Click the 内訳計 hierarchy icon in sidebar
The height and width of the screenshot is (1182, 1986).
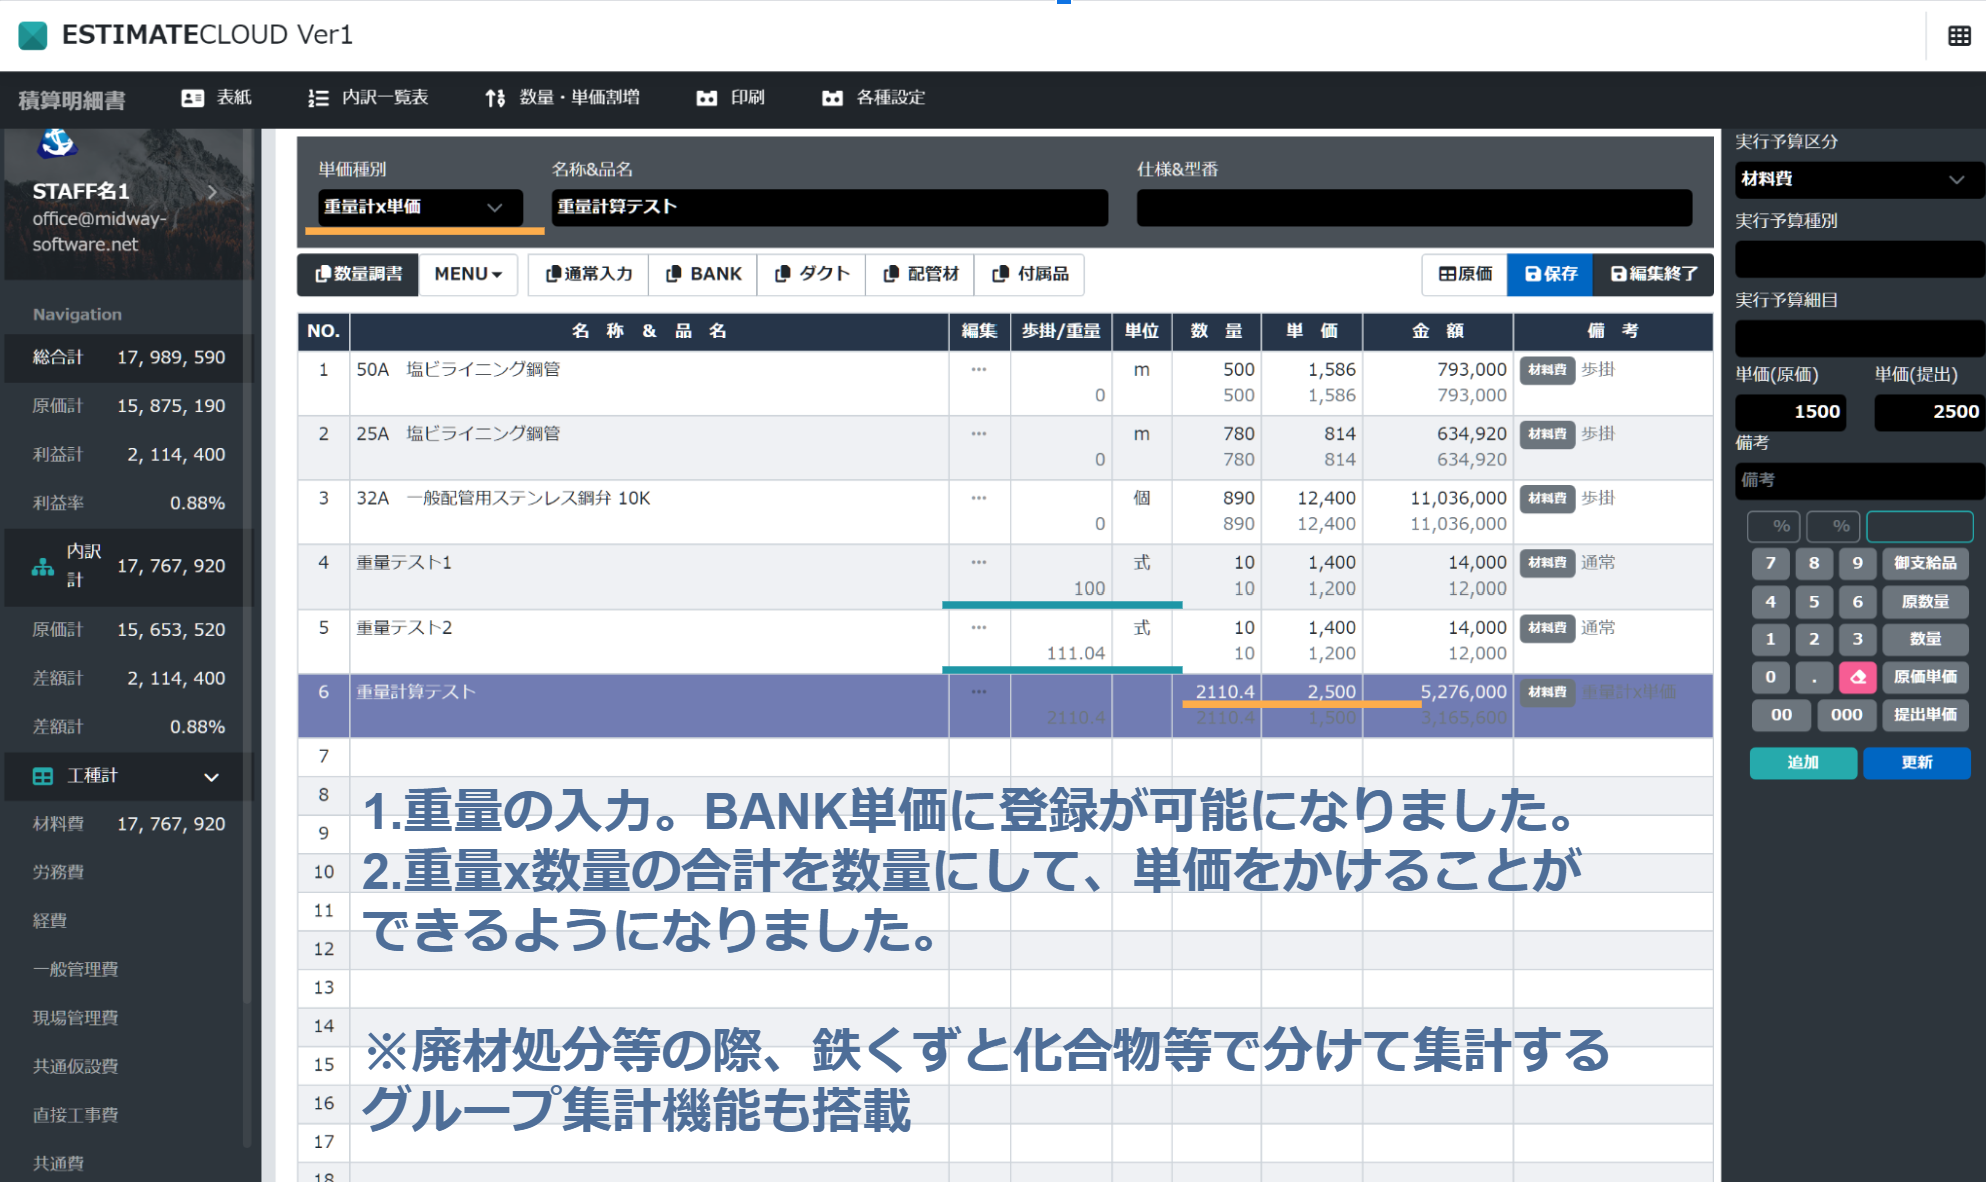tap(42, 567)
